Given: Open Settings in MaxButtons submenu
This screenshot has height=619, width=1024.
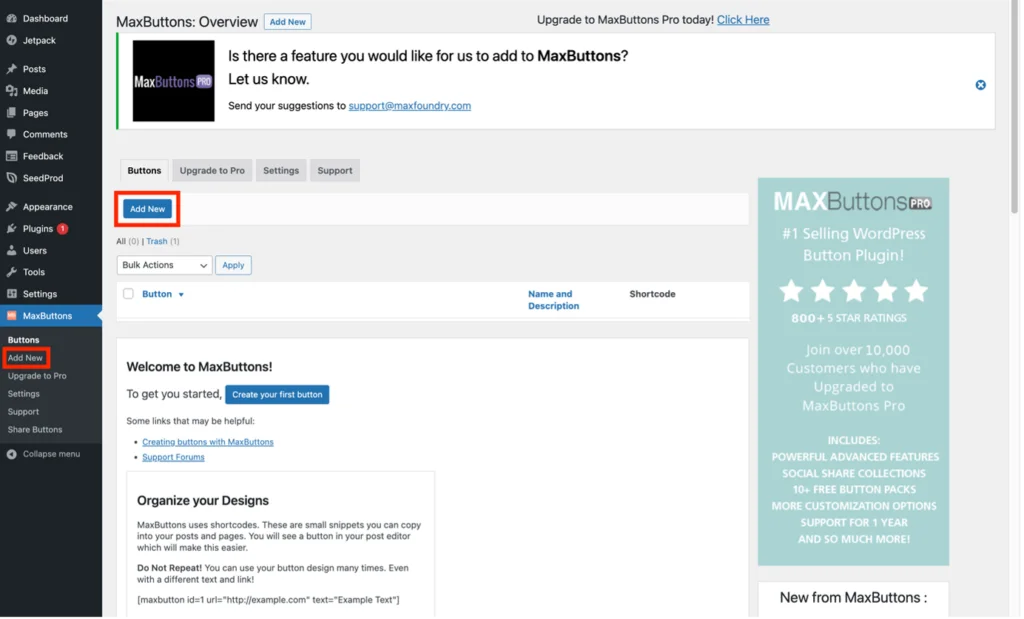Looking at the screenshot, I should click(24, 394).
